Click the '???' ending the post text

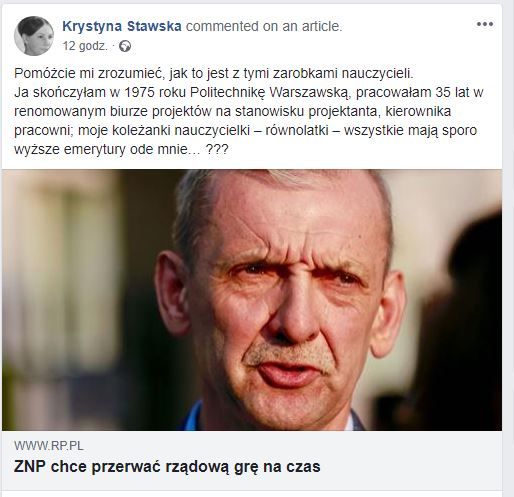[x=217, y=149]
